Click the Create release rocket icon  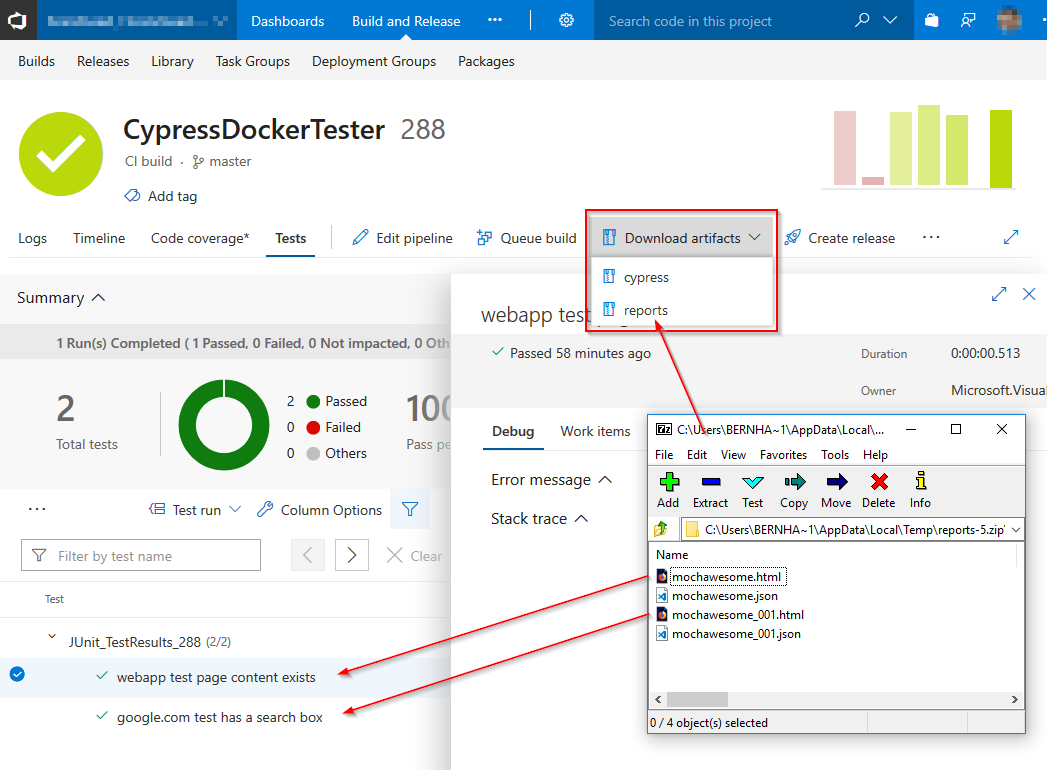point(793,237)
